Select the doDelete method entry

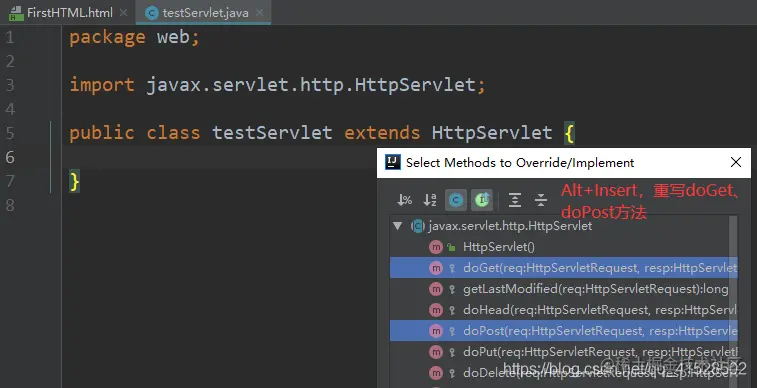pyautogui.click(x=563, y=373)
